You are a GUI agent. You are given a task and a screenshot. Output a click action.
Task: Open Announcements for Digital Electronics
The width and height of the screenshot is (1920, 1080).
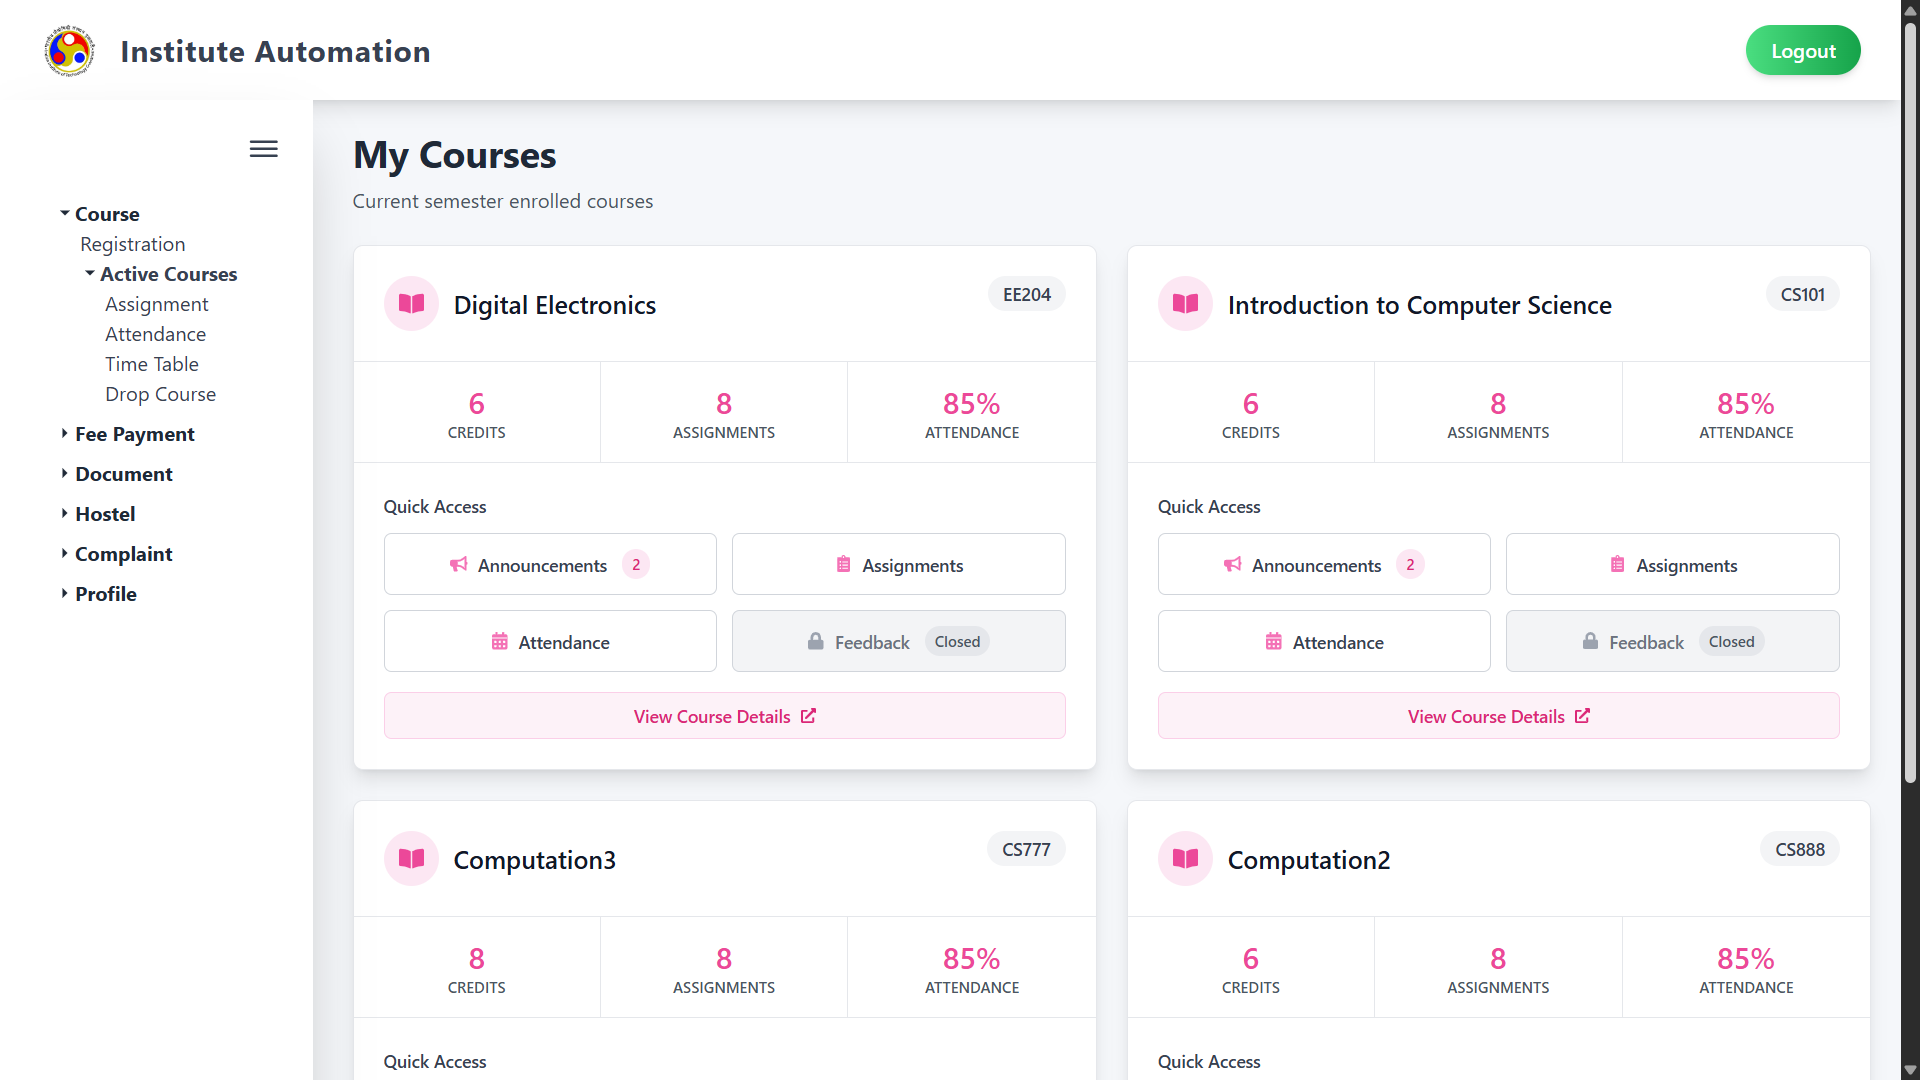(550, 565)
